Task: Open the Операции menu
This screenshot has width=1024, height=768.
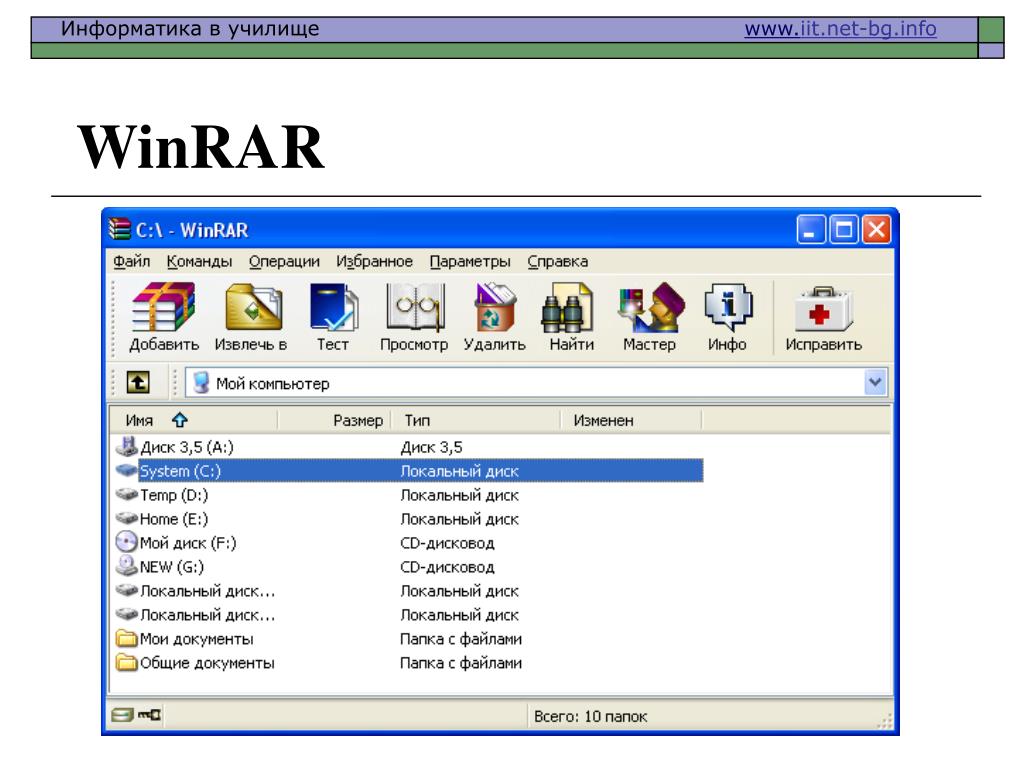Action: [x=284, y=261]
